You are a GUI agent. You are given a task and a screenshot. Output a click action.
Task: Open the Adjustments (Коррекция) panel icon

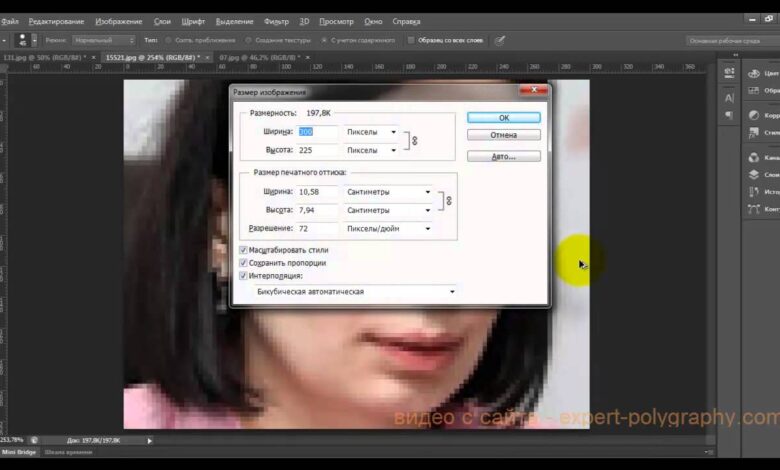pos(755,115)
